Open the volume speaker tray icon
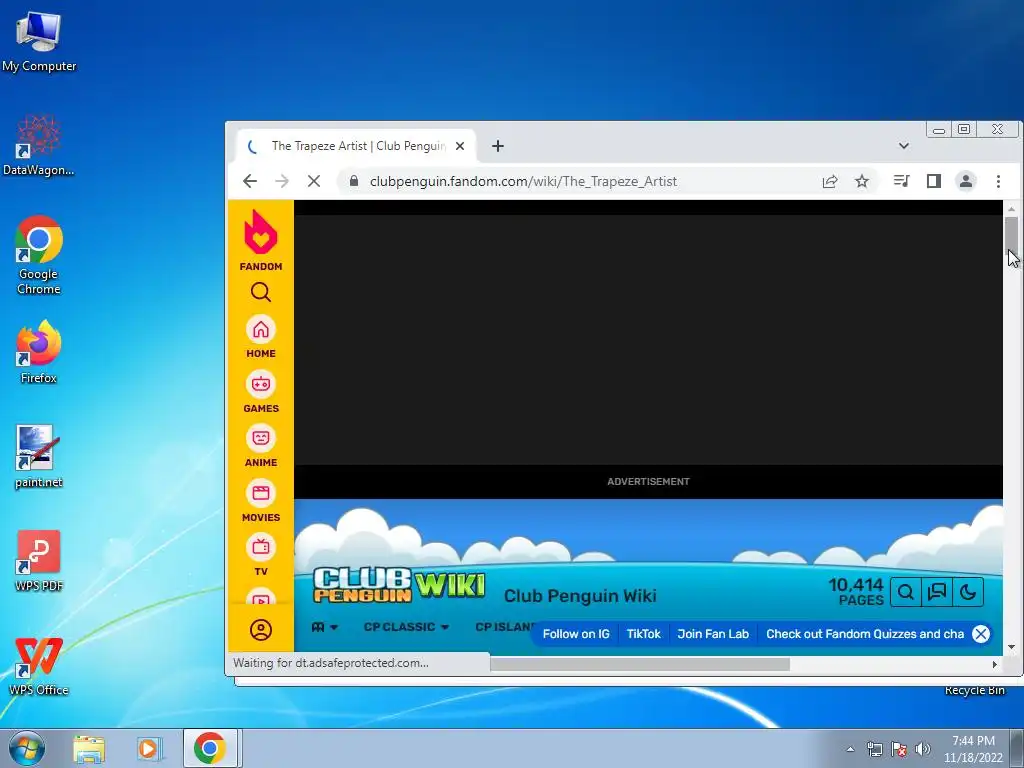Screen dimensions: 1024x768 coord(923,749)
